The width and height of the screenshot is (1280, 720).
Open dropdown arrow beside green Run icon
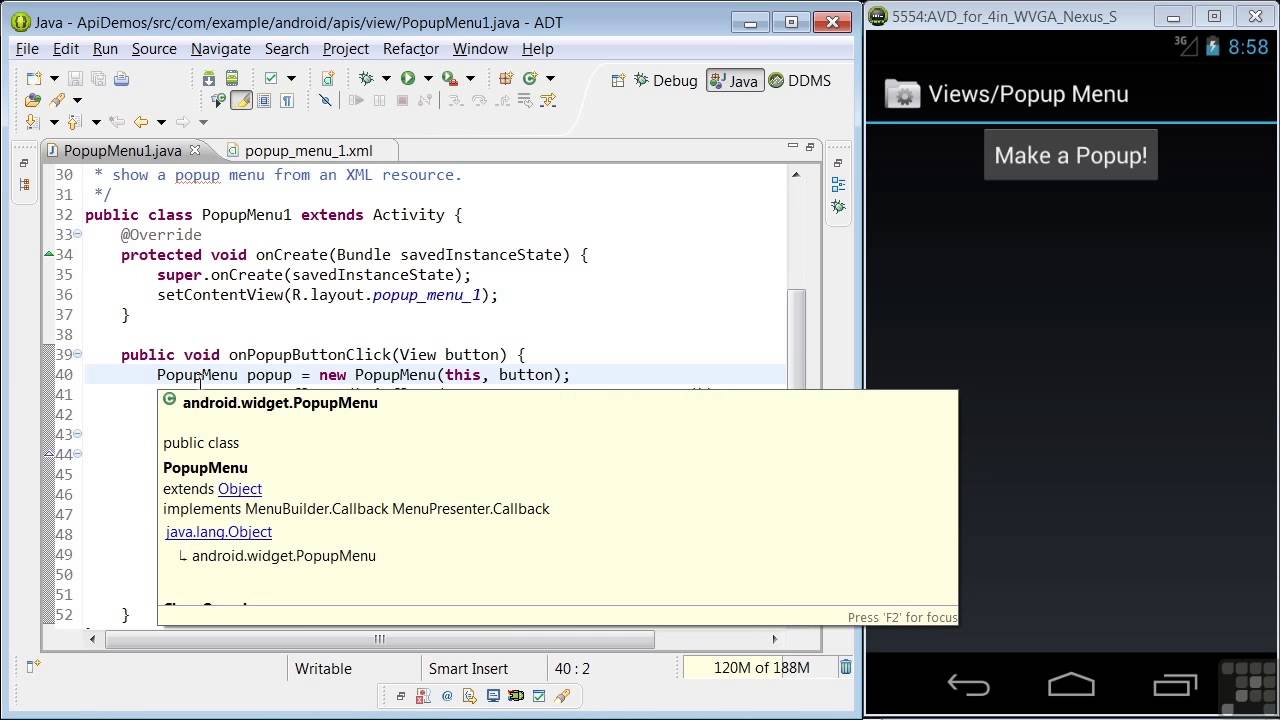[428, 79]
